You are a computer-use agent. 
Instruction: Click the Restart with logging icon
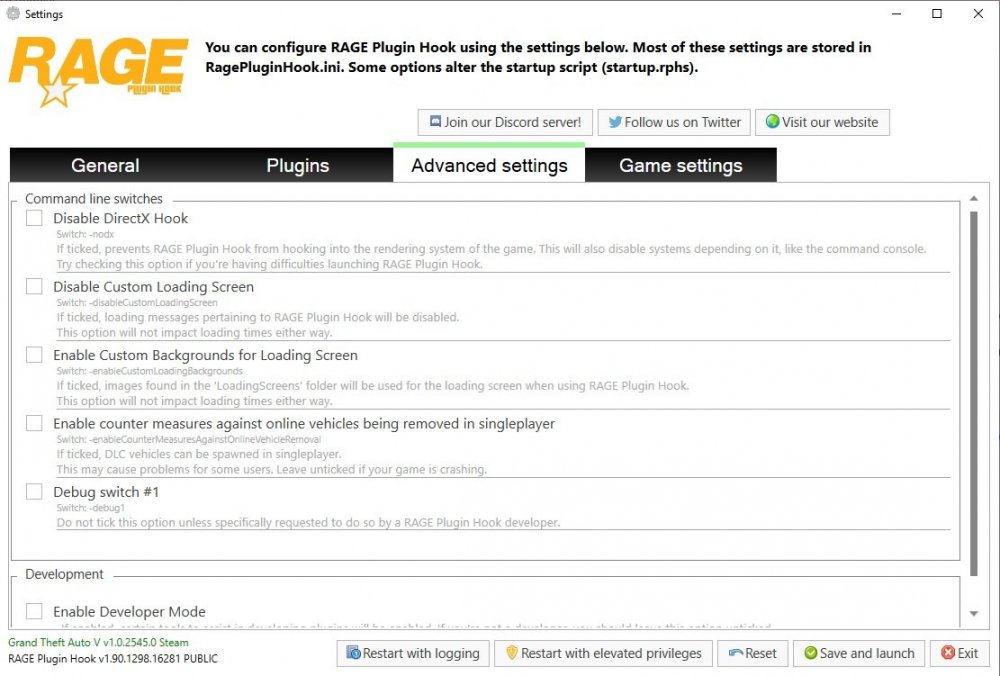(353, 653)
